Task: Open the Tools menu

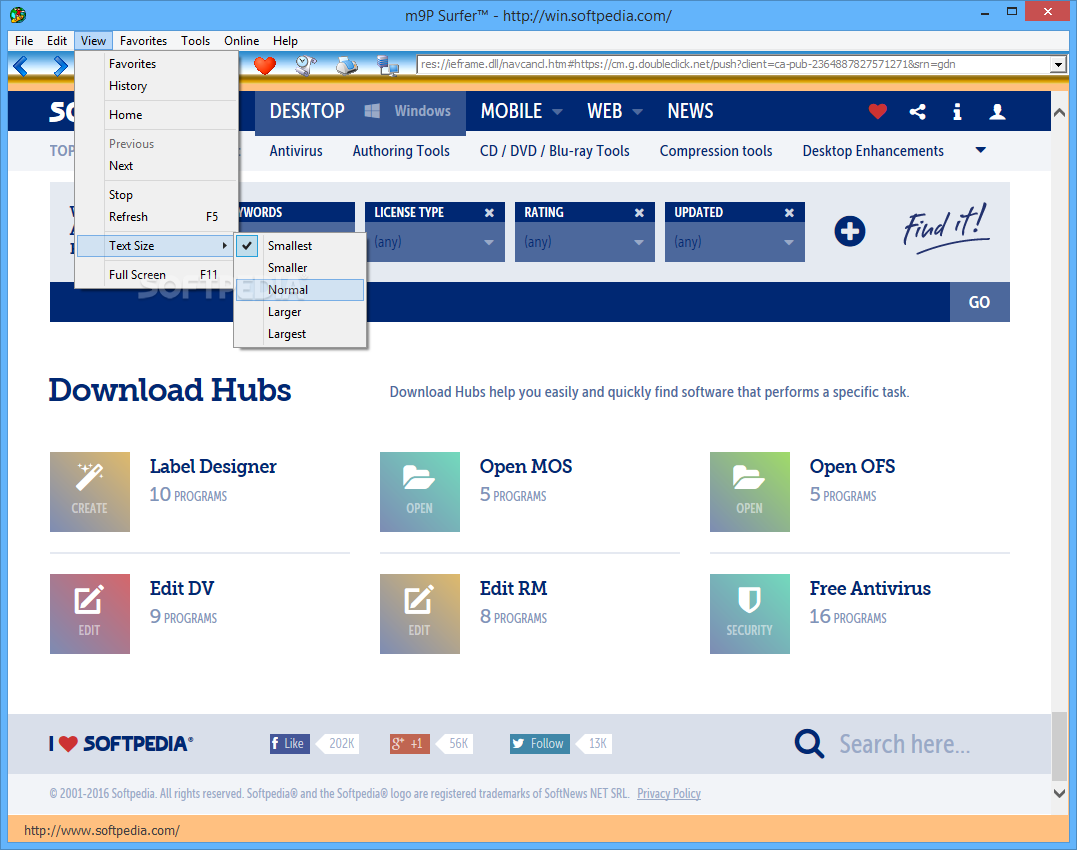Action: (195, 41)
